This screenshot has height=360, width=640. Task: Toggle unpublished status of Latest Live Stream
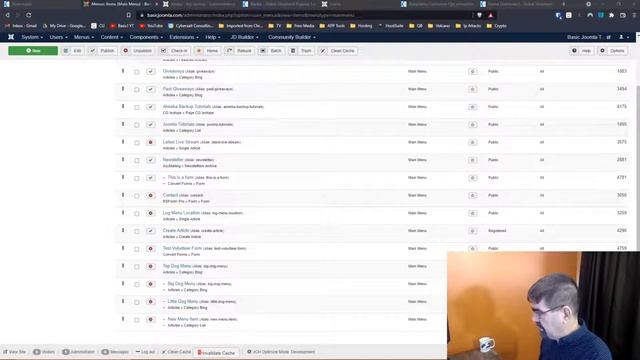151,142
